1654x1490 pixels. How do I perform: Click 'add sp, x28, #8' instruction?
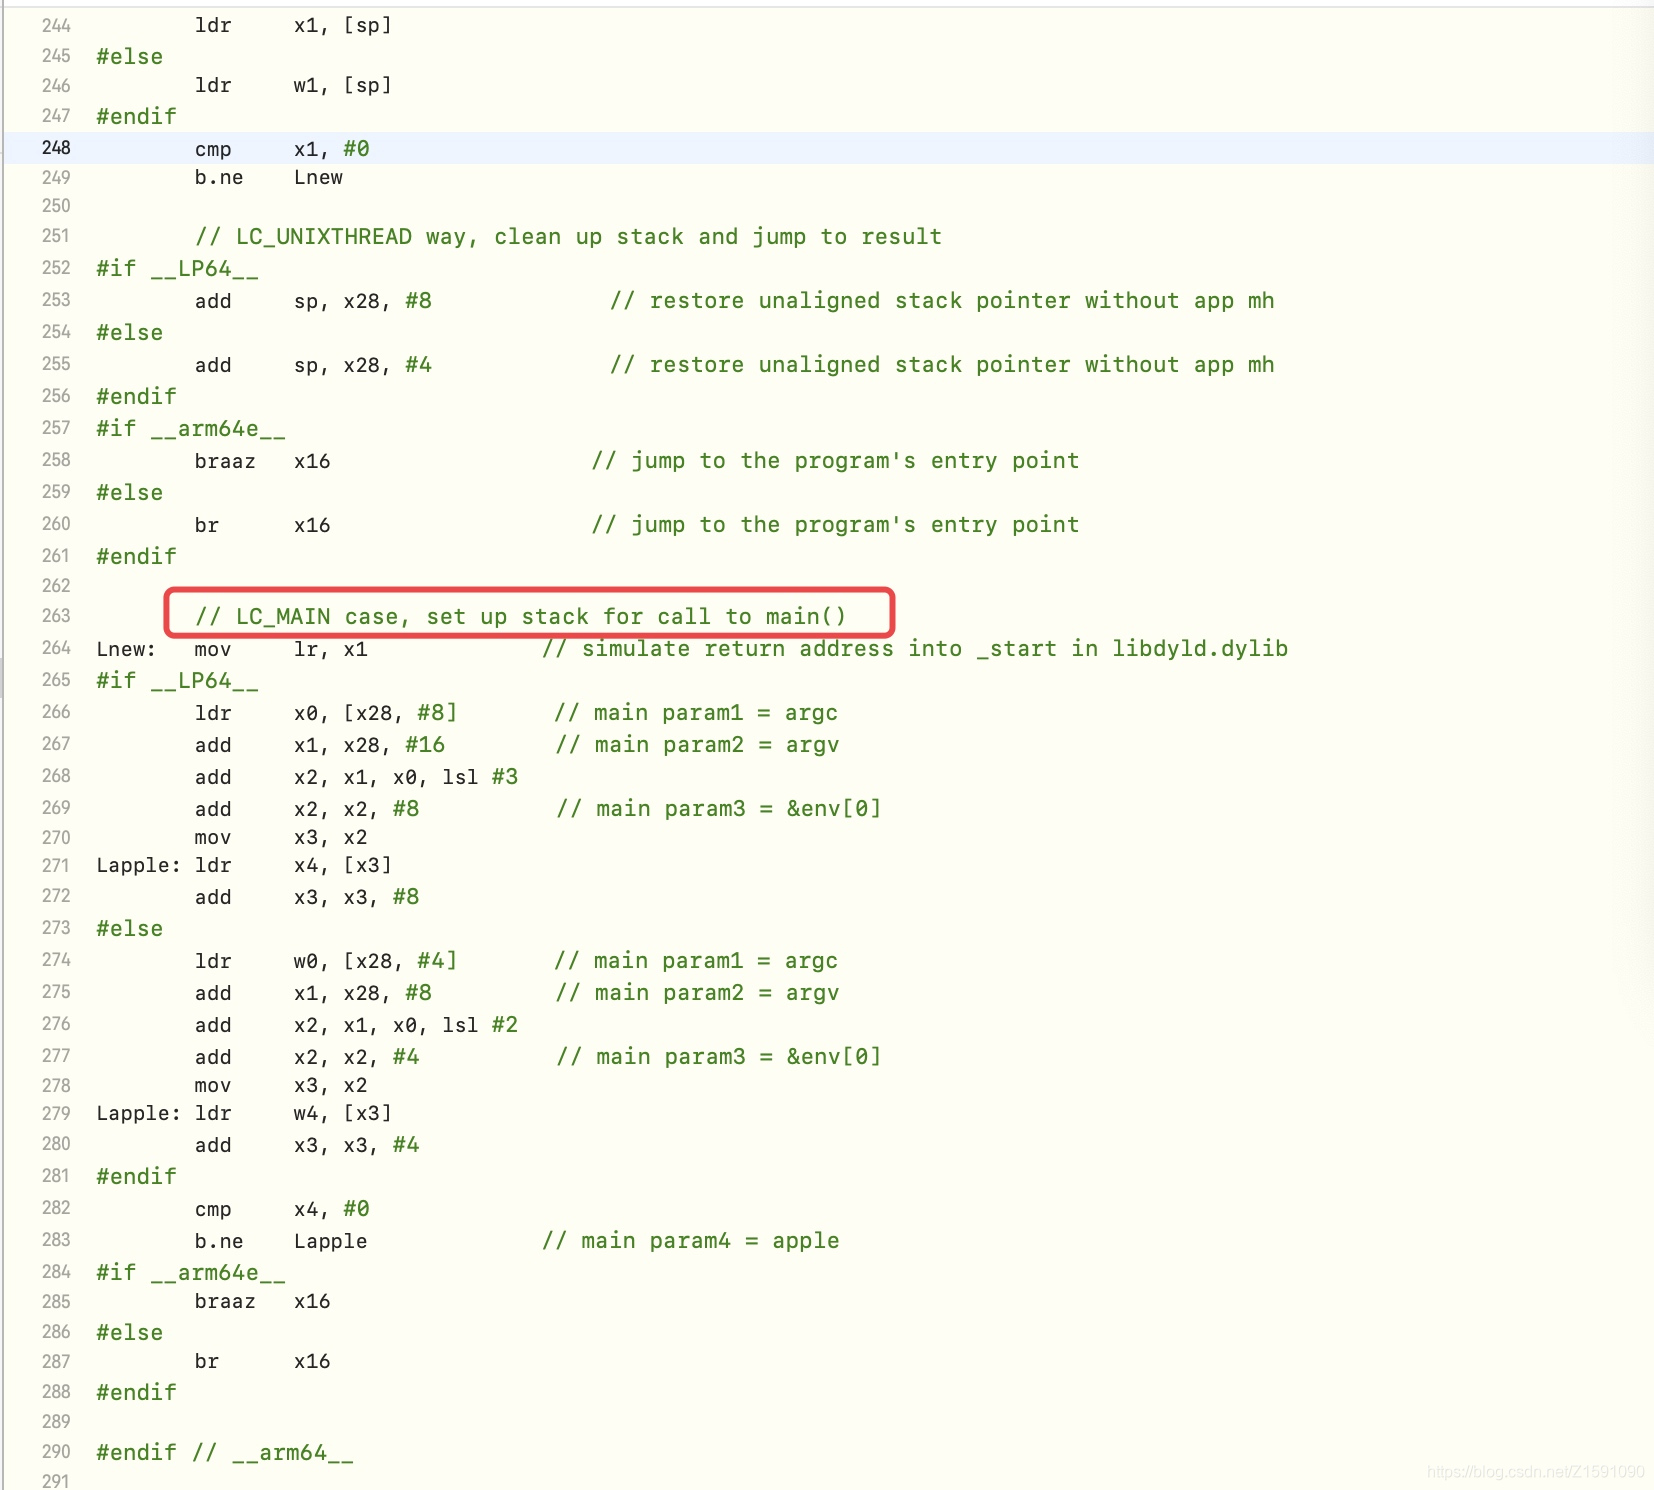(x=313, y=301)
